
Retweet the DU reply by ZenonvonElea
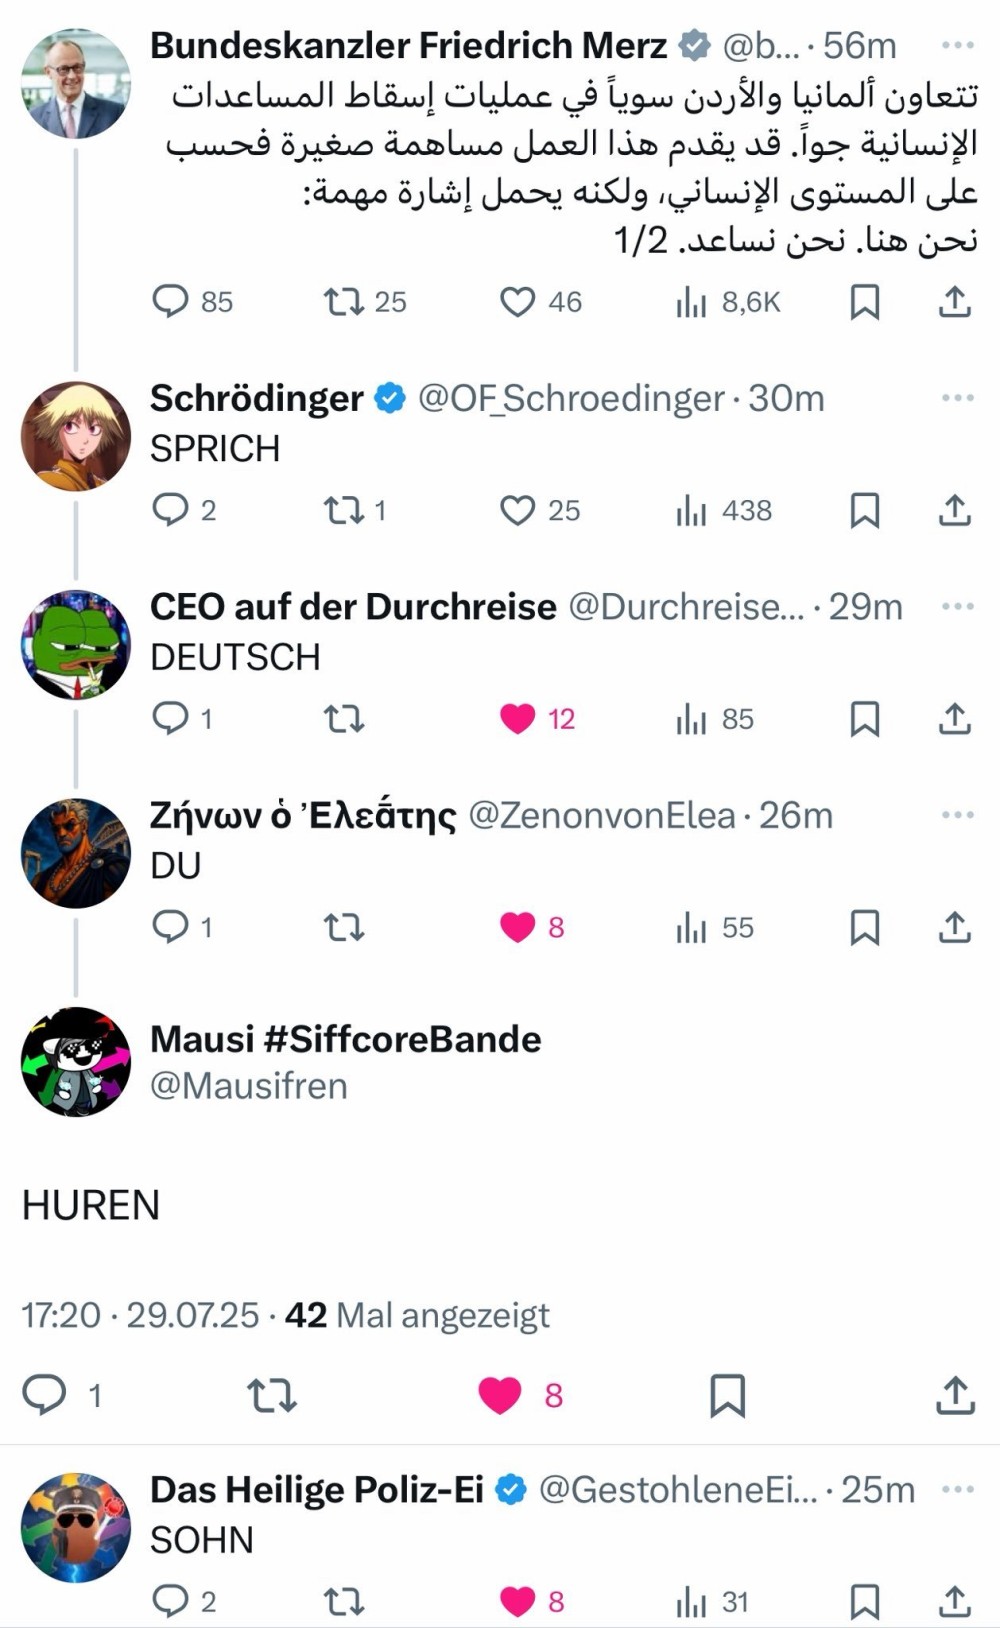tap(344, 927)
